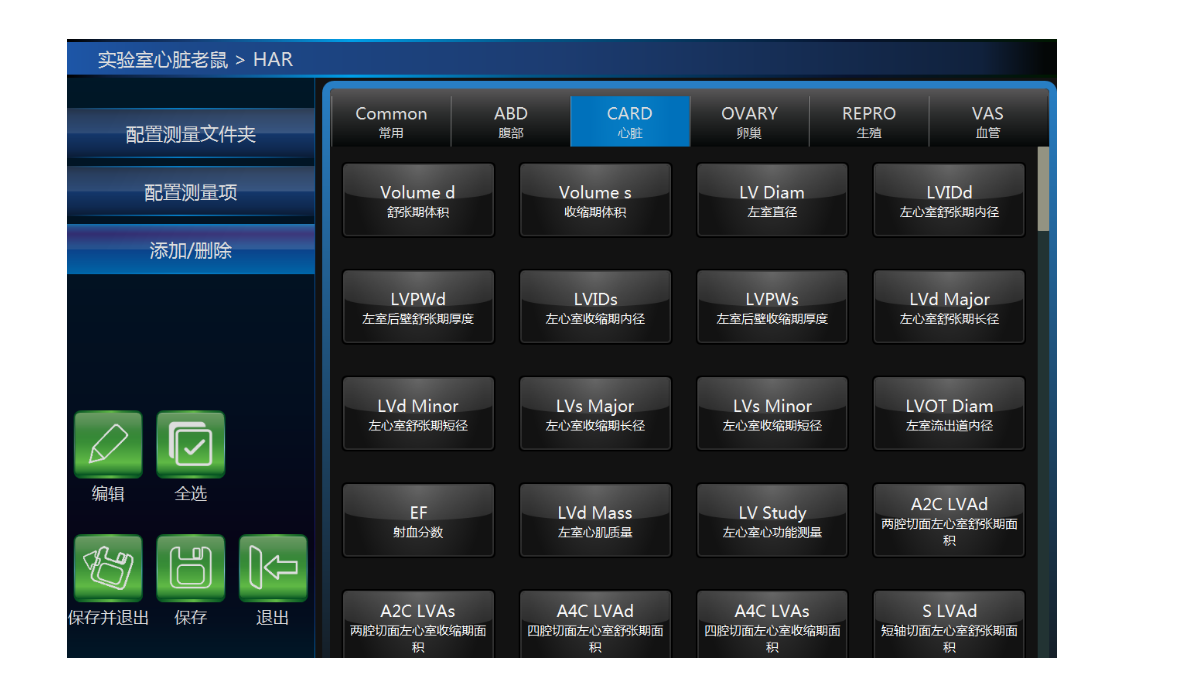Image resolution: width=1198 pixels, height=690 pixels.
Task: Open the VAS (血管) tab
Action: pyautogui.click(x=987, y=122)
